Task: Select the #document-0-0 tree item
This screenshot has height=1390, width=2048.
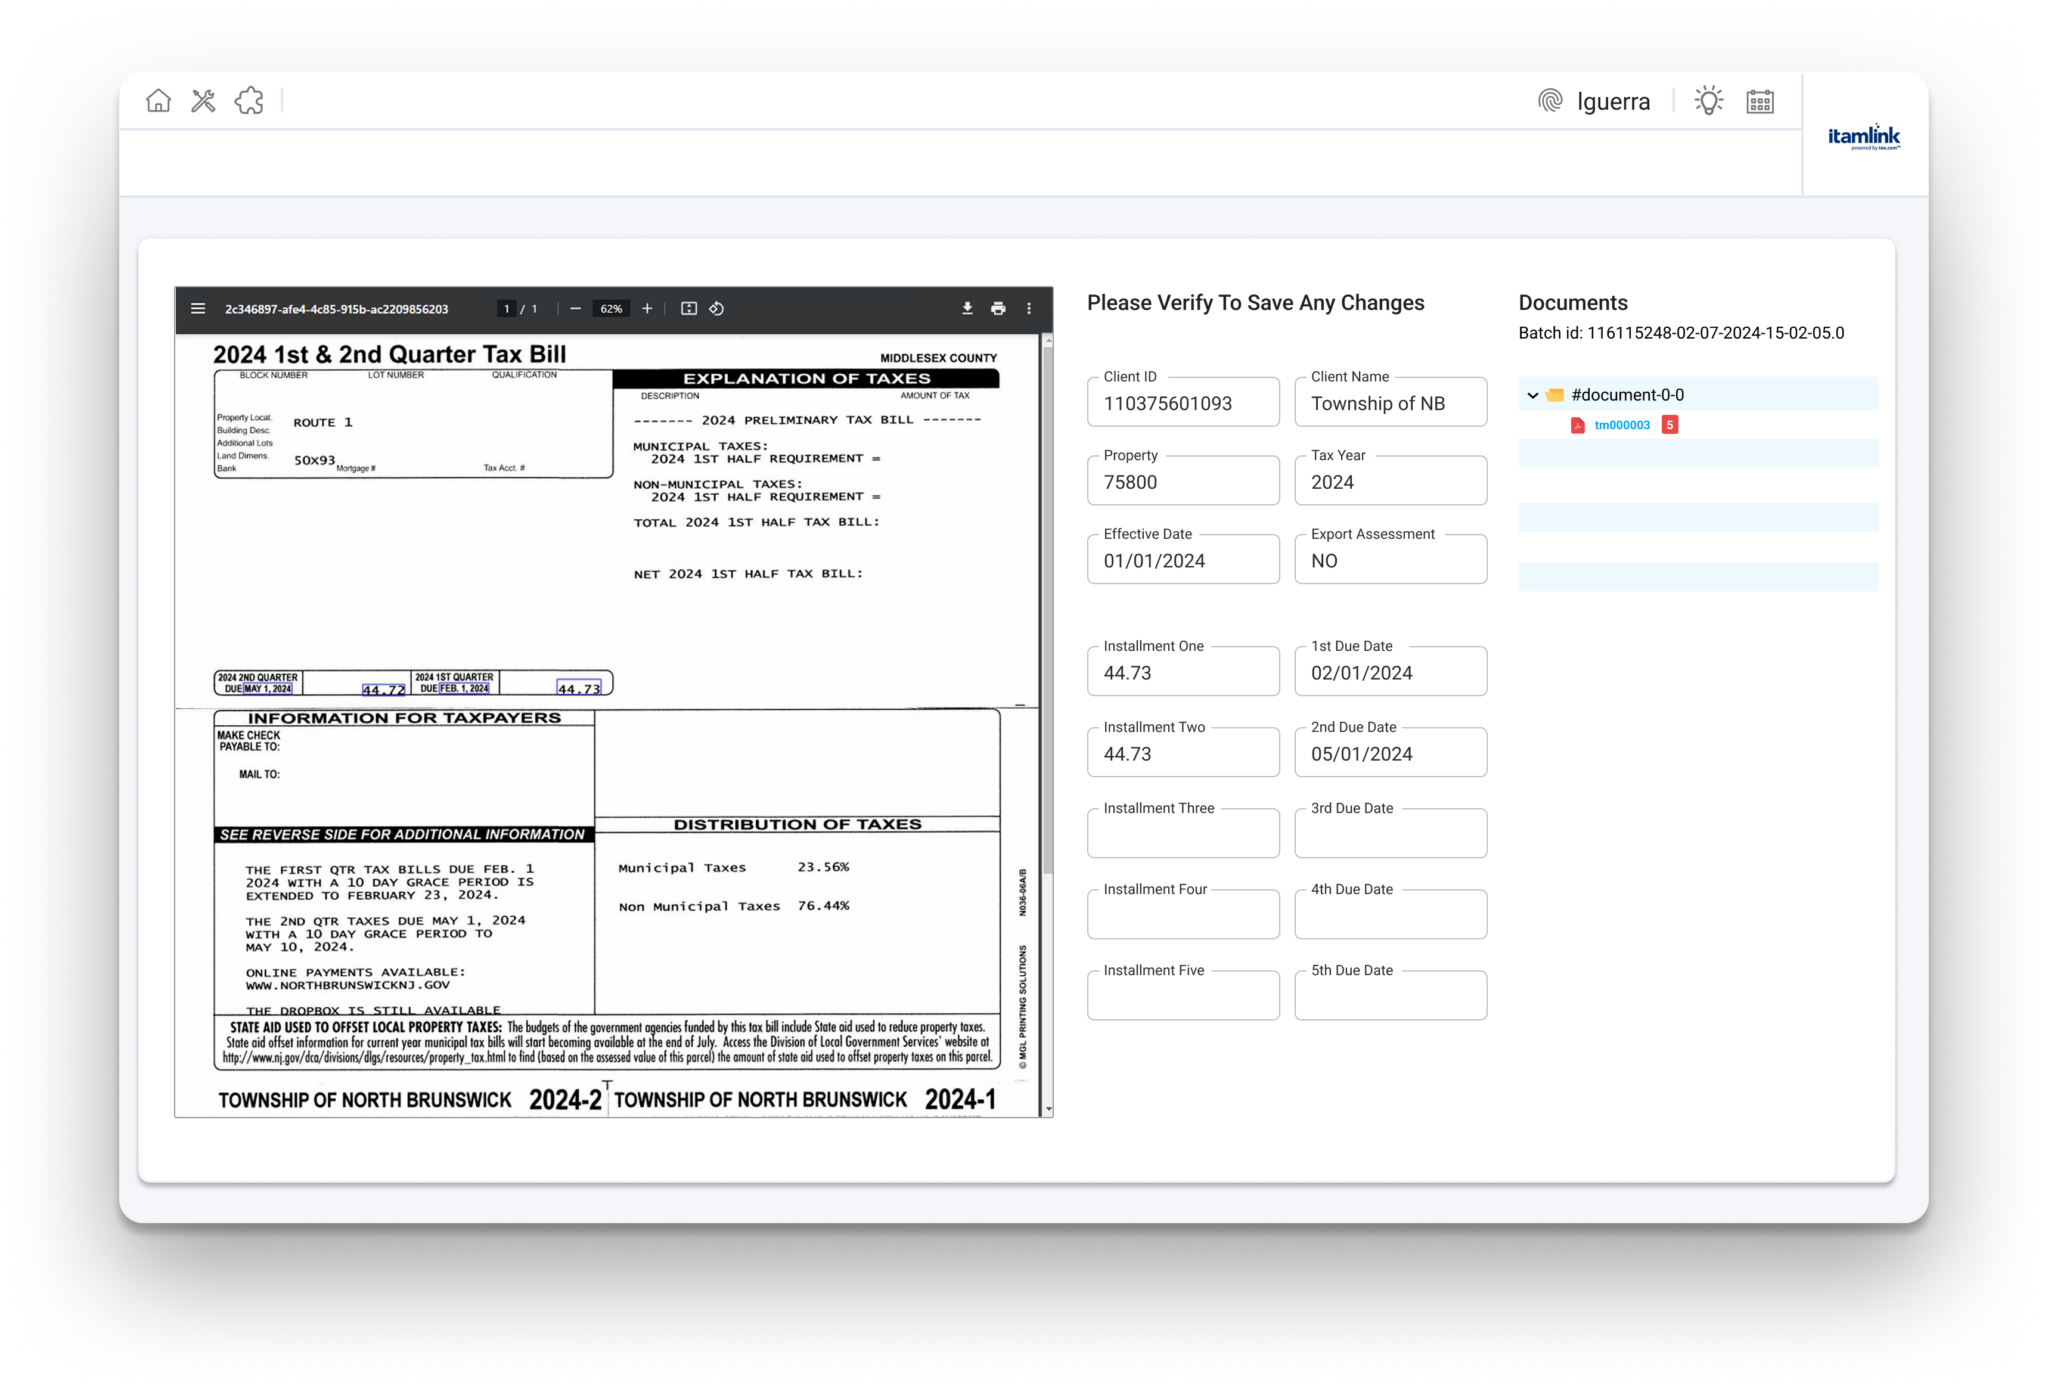Action: point(1627,395)
